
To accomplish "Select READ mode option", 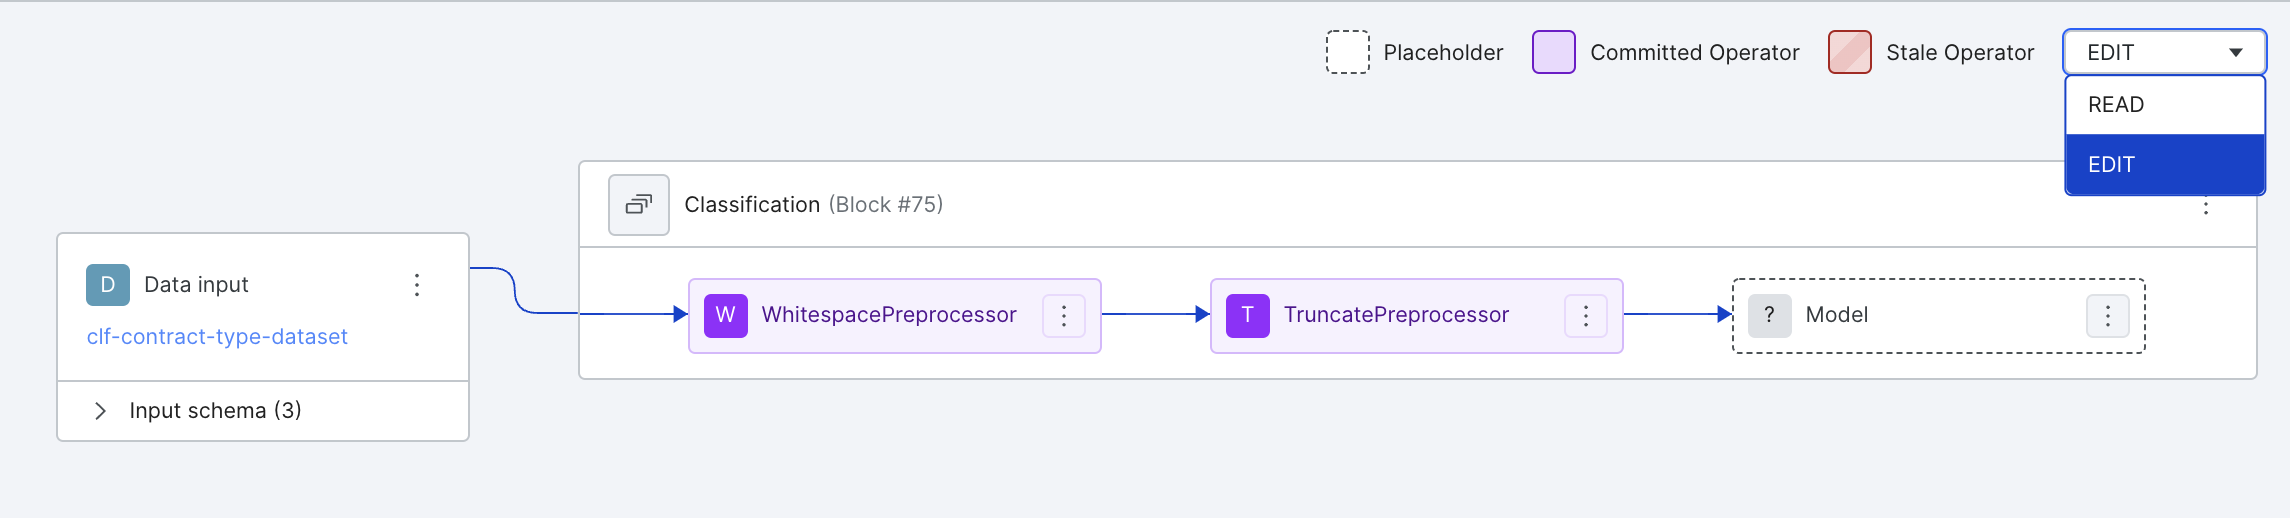I will [2165, 105].
